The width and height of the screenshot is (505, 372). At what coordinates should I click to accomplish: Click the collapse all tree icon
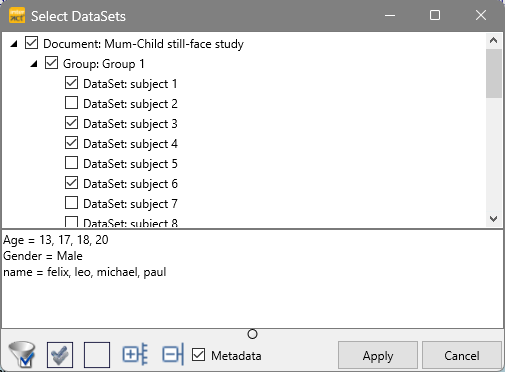click(x=173, y=354)
